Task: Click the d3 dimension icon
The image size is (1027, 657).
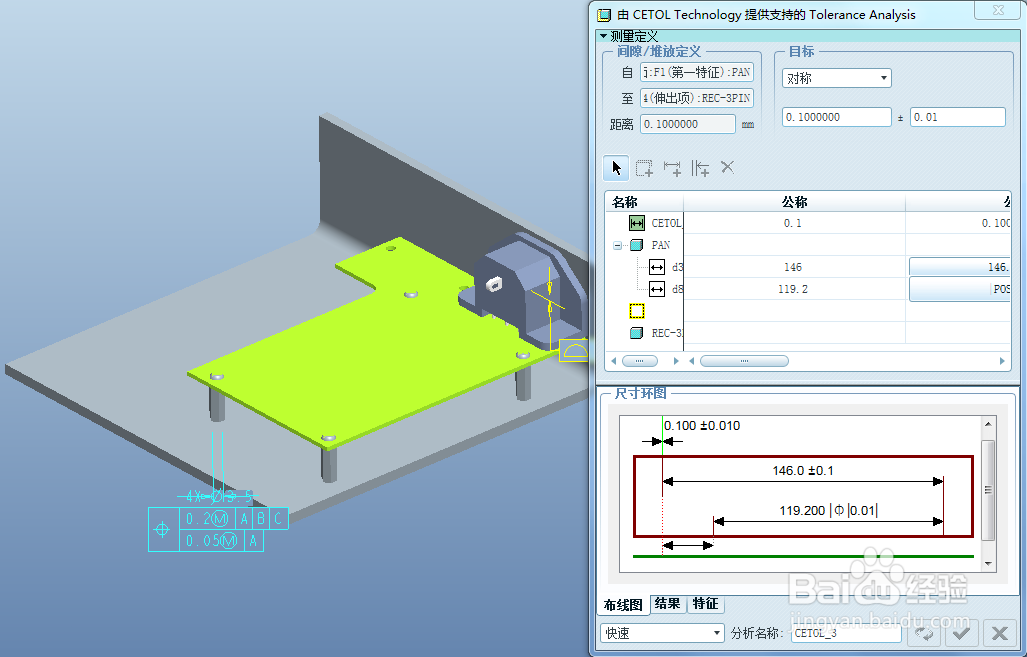Action: pos(657,267)
